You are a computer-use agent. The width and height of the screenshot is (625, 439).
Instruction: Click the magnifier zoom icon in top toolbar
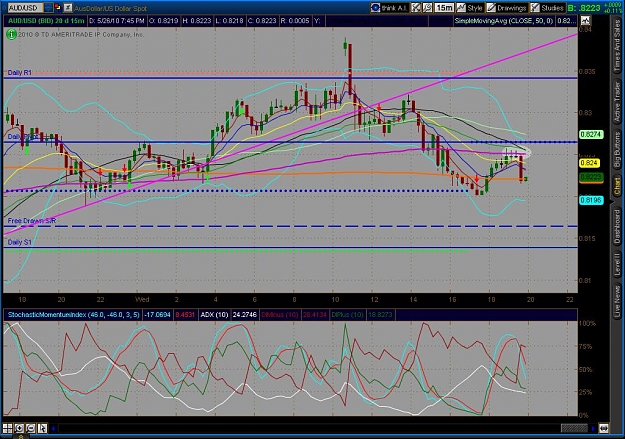(x=427, y=8)
